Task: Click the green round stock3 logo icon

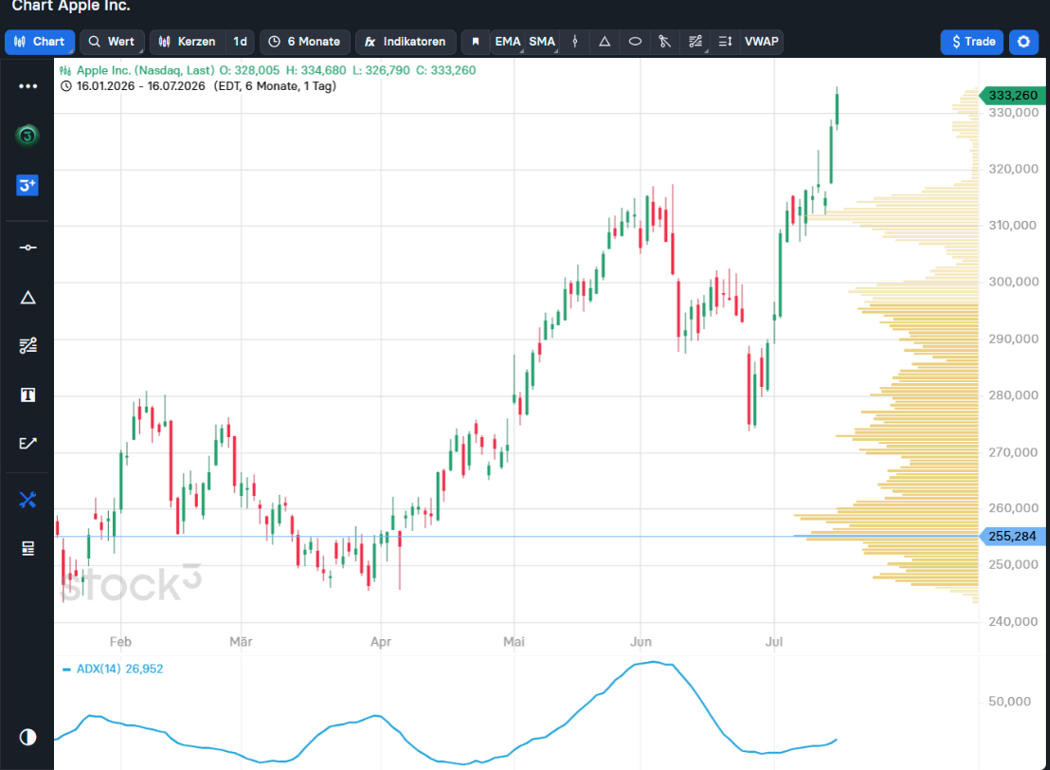Action: (27, 136)
